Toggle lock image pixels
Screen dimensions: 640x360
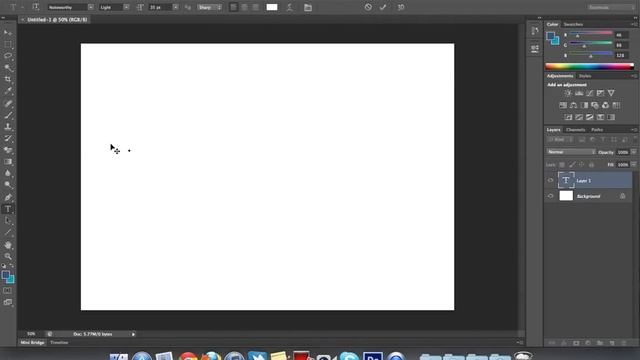coord(572,165)
